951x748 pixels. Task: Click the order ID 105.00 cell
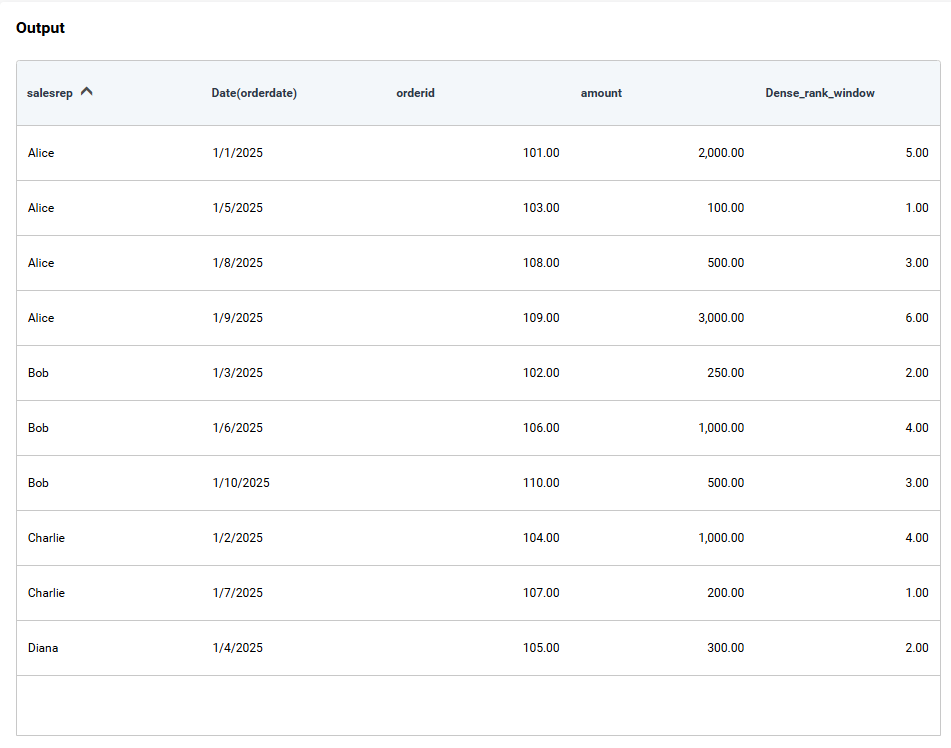point(541,648)
